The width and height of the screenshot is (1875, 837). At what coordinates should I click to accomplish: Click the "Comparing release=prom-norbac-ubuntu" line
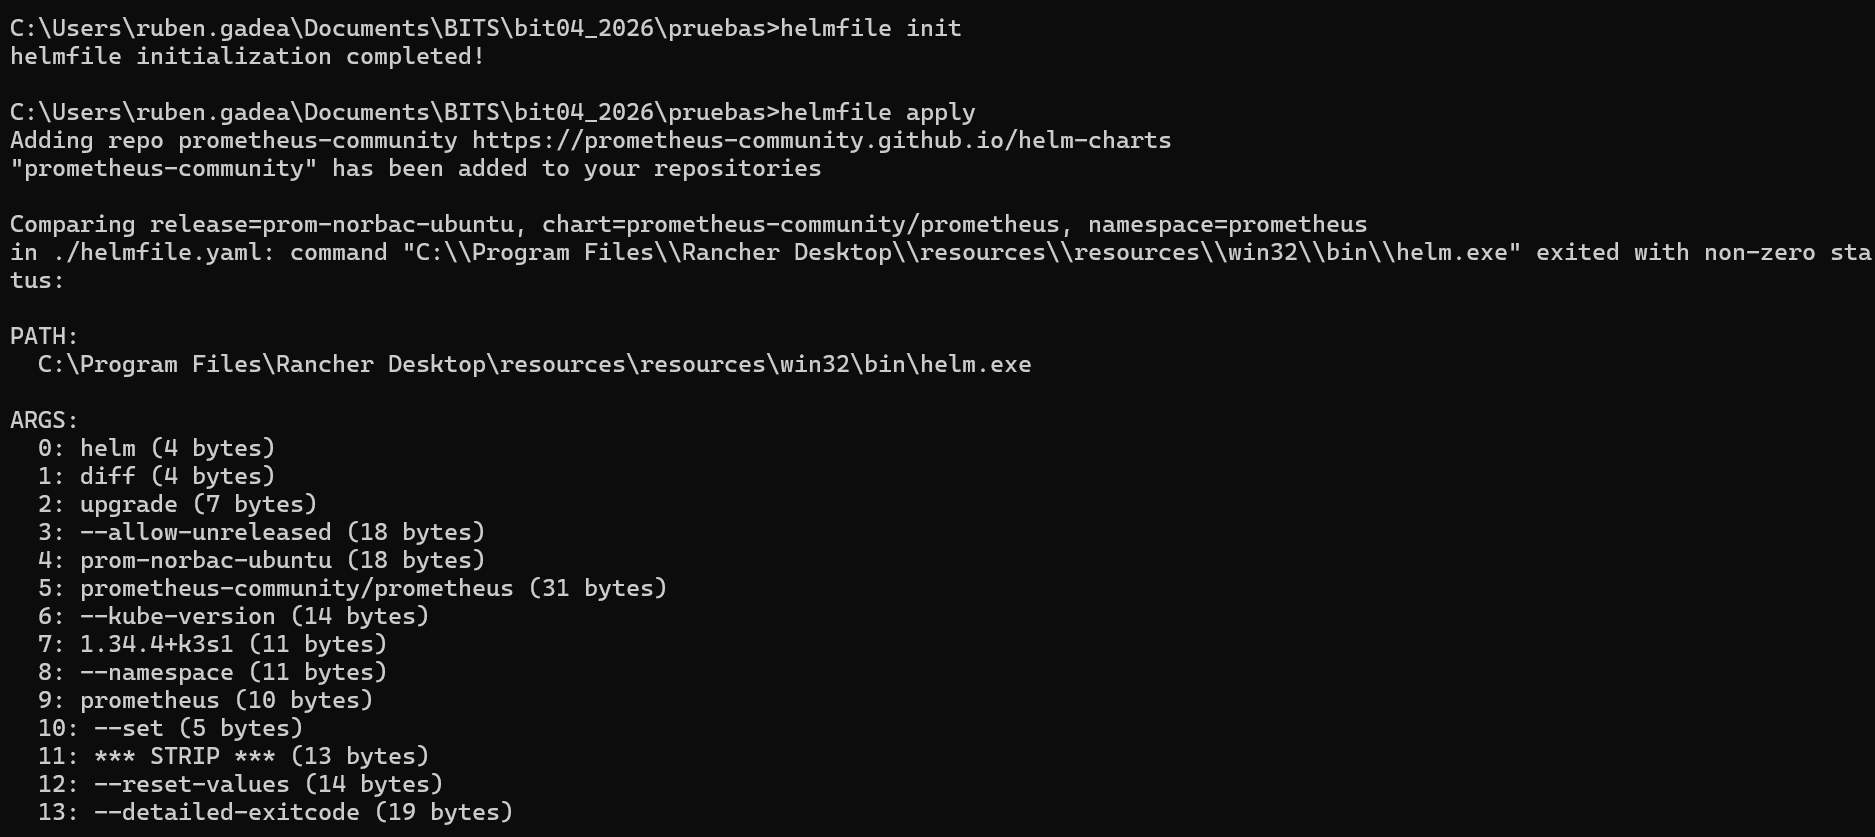tap(688, 224)
